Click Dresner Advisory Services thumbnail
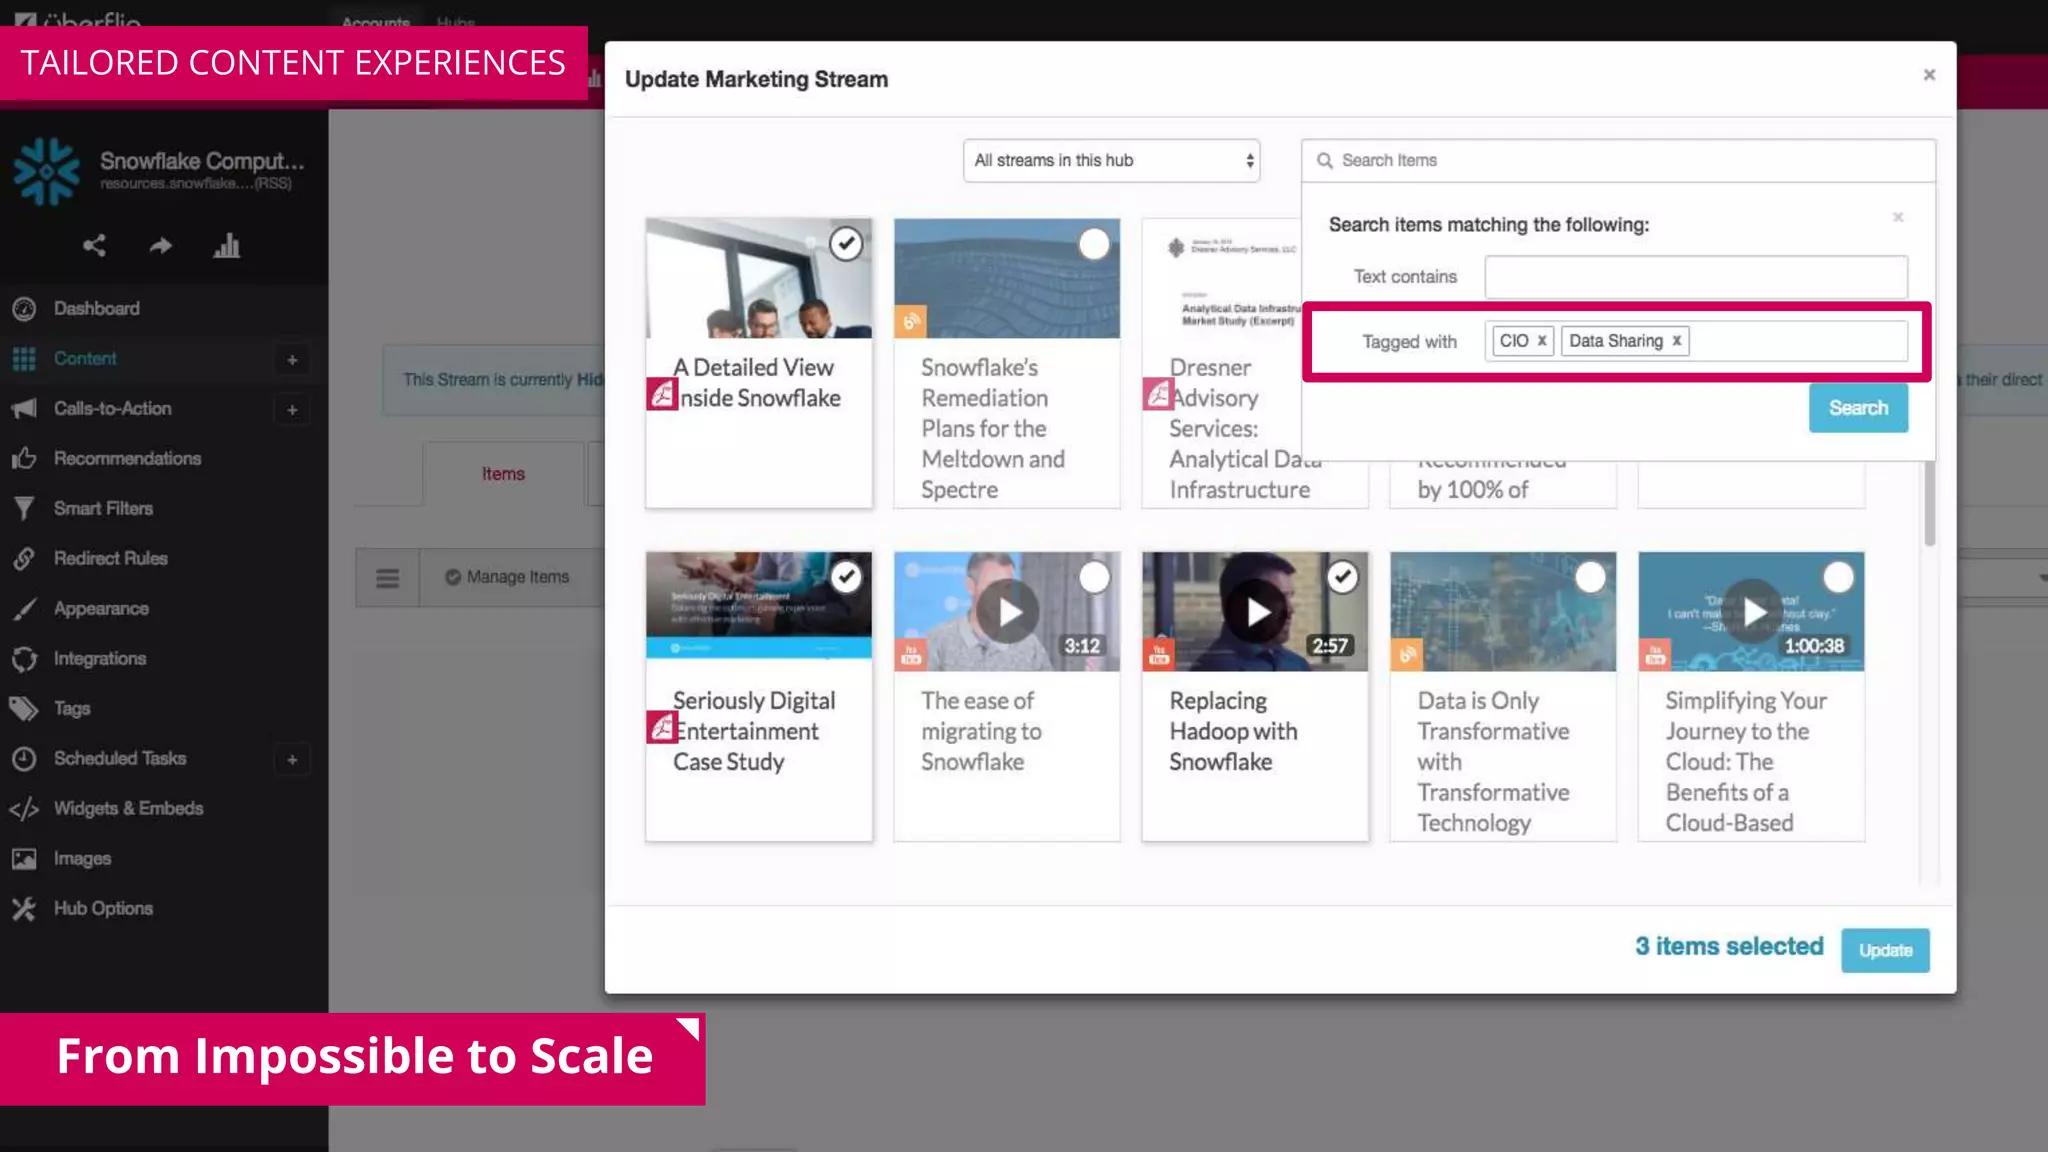The image size is (2048, 1152). [x=1220, y=278]
